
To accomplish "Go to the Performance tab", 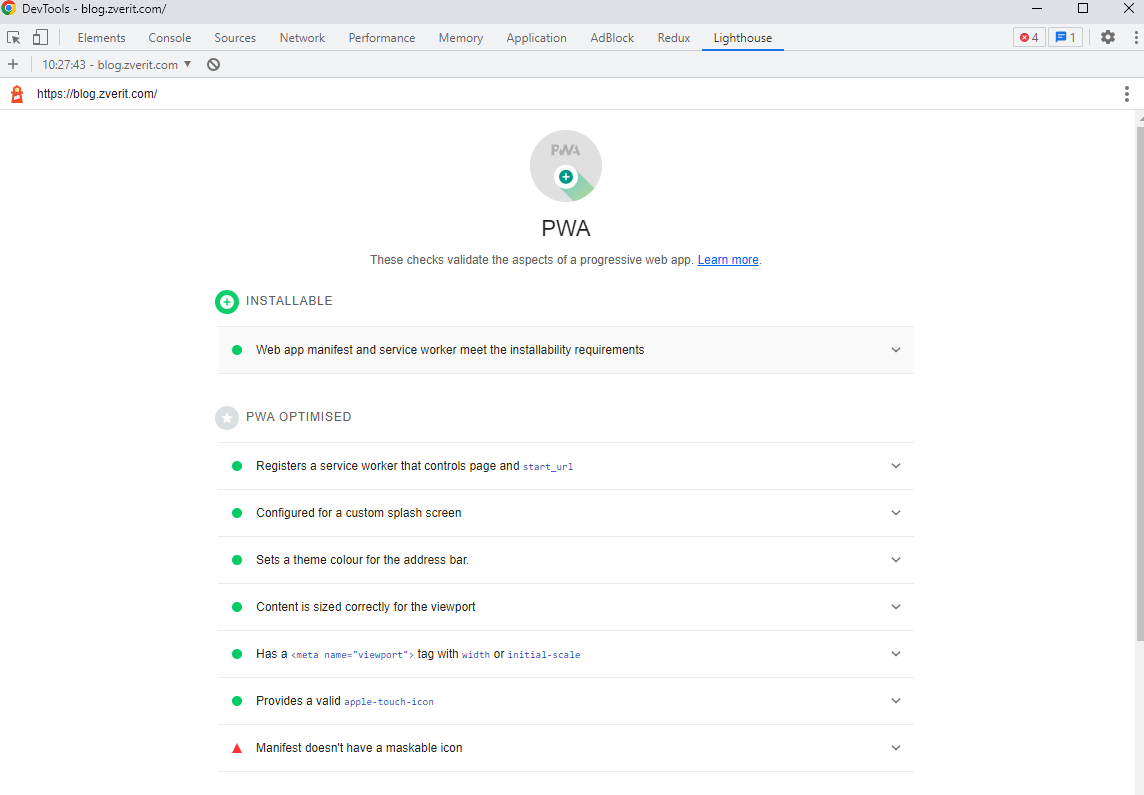I will [x=382, y=38].
